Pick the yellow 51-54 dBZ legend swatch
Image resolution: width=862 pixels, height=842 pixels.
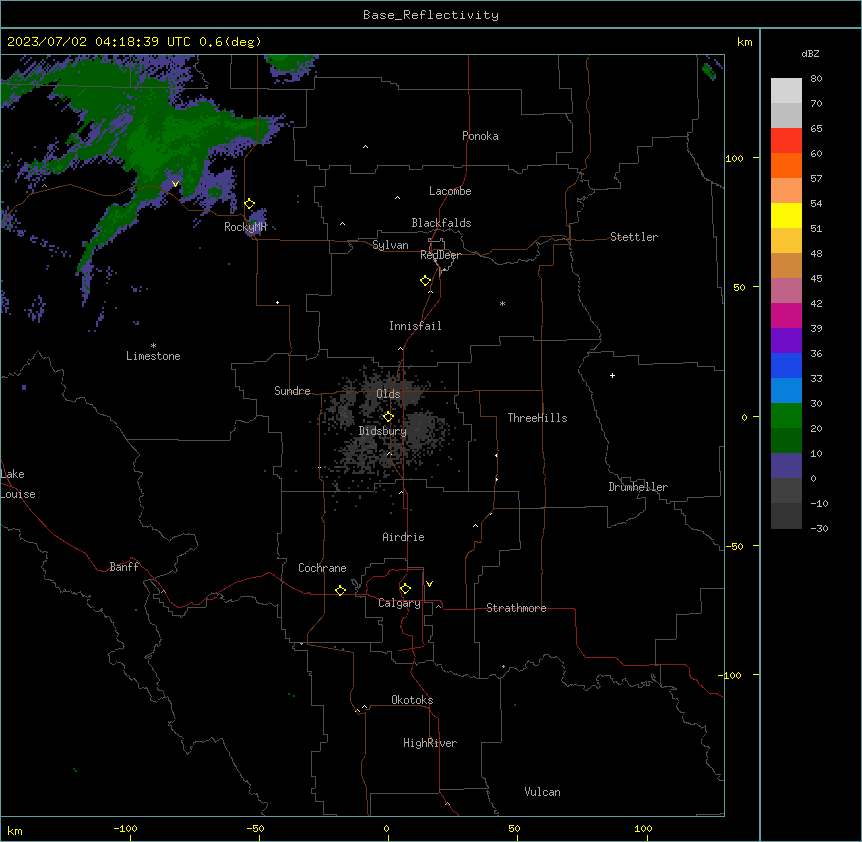point(786,215)
